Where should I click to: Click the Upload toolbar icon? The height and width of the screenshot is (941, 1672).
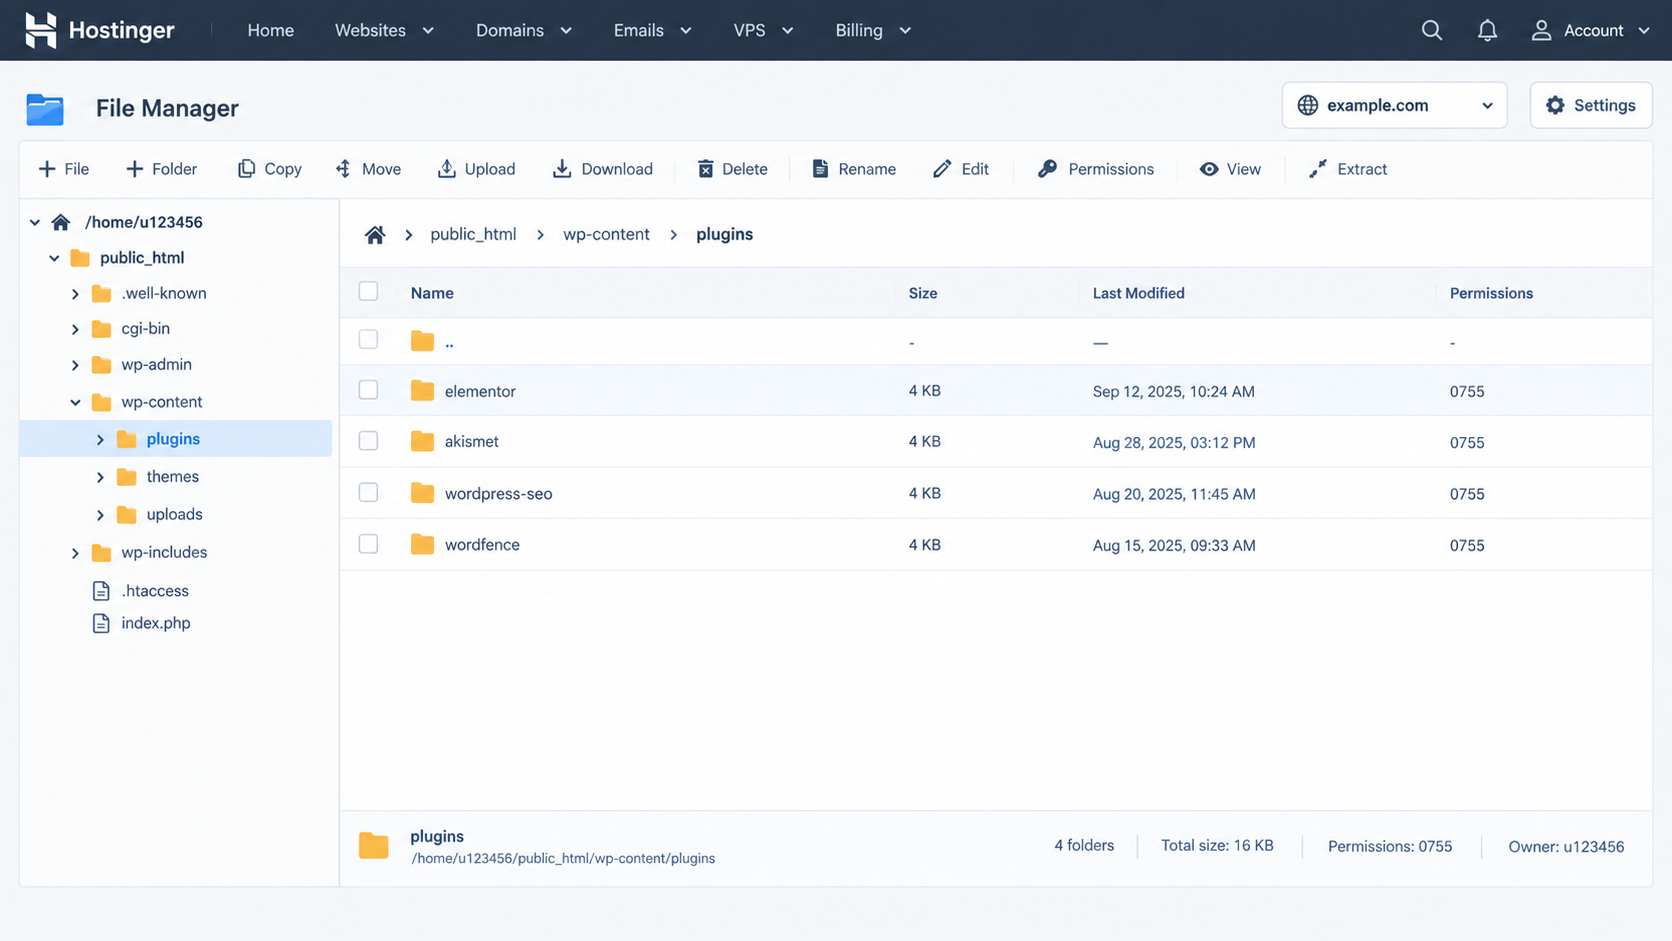(447, 169)
